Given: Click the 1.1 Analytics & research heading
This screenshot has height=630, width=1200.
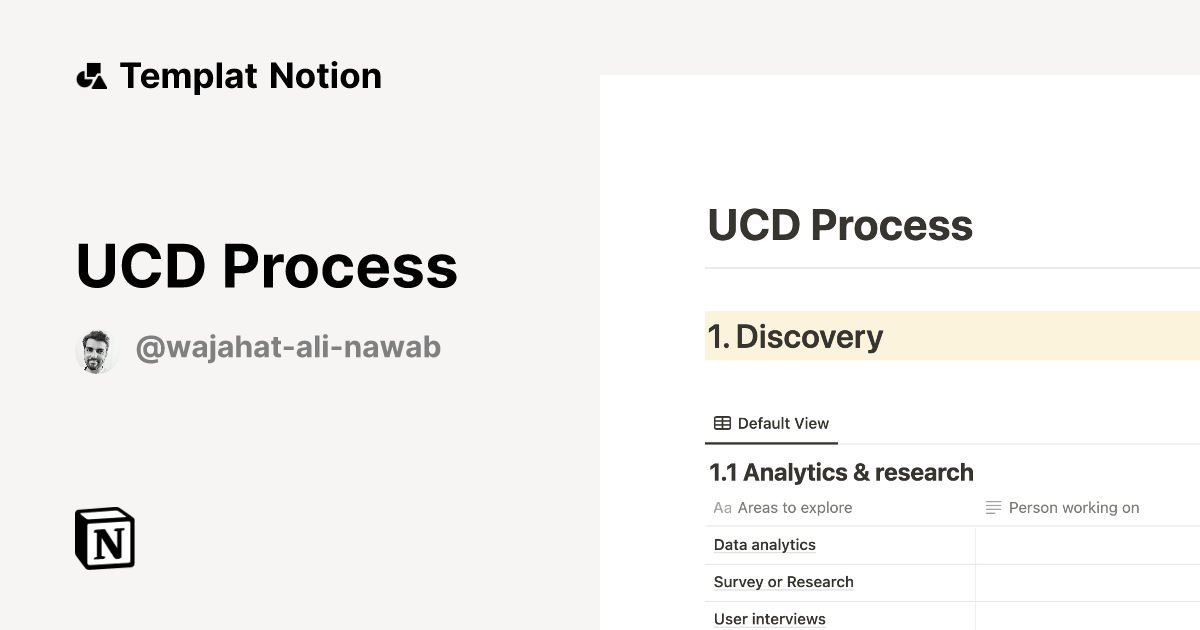Looking at the screenshot, I should coord(841,472).
